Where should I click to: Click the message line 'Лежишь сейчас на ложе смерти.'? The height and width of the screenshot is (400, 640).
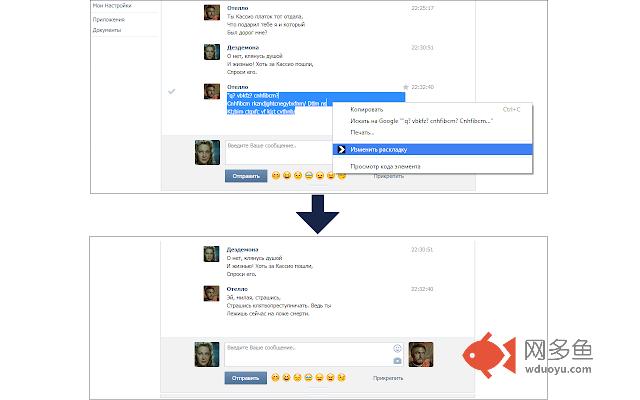[x=268, y=313]
